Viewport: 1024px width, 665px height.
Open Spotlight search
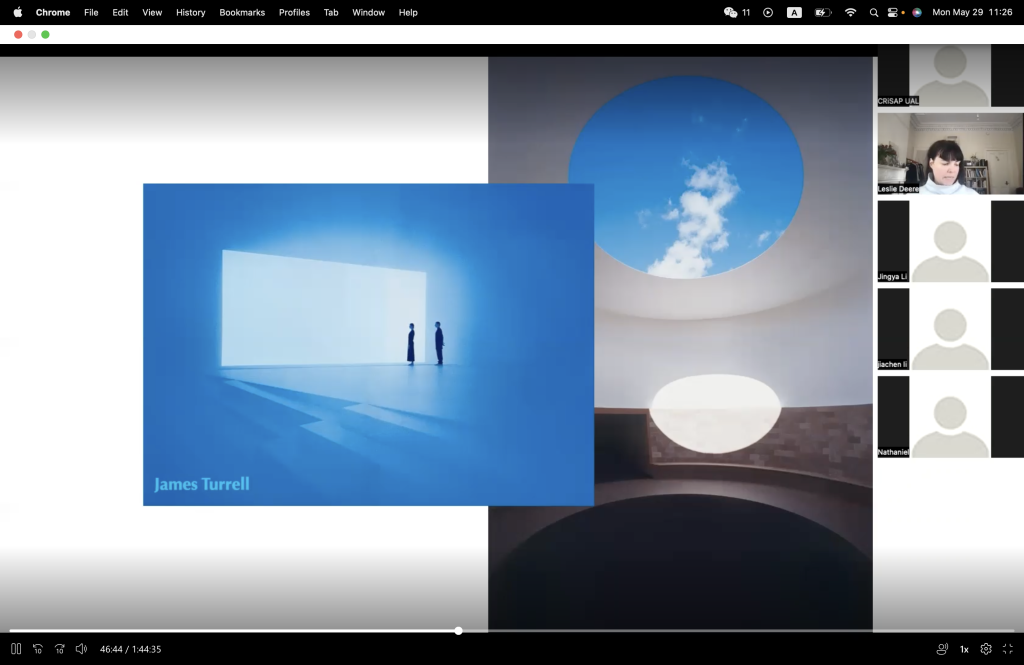(874, 12)
